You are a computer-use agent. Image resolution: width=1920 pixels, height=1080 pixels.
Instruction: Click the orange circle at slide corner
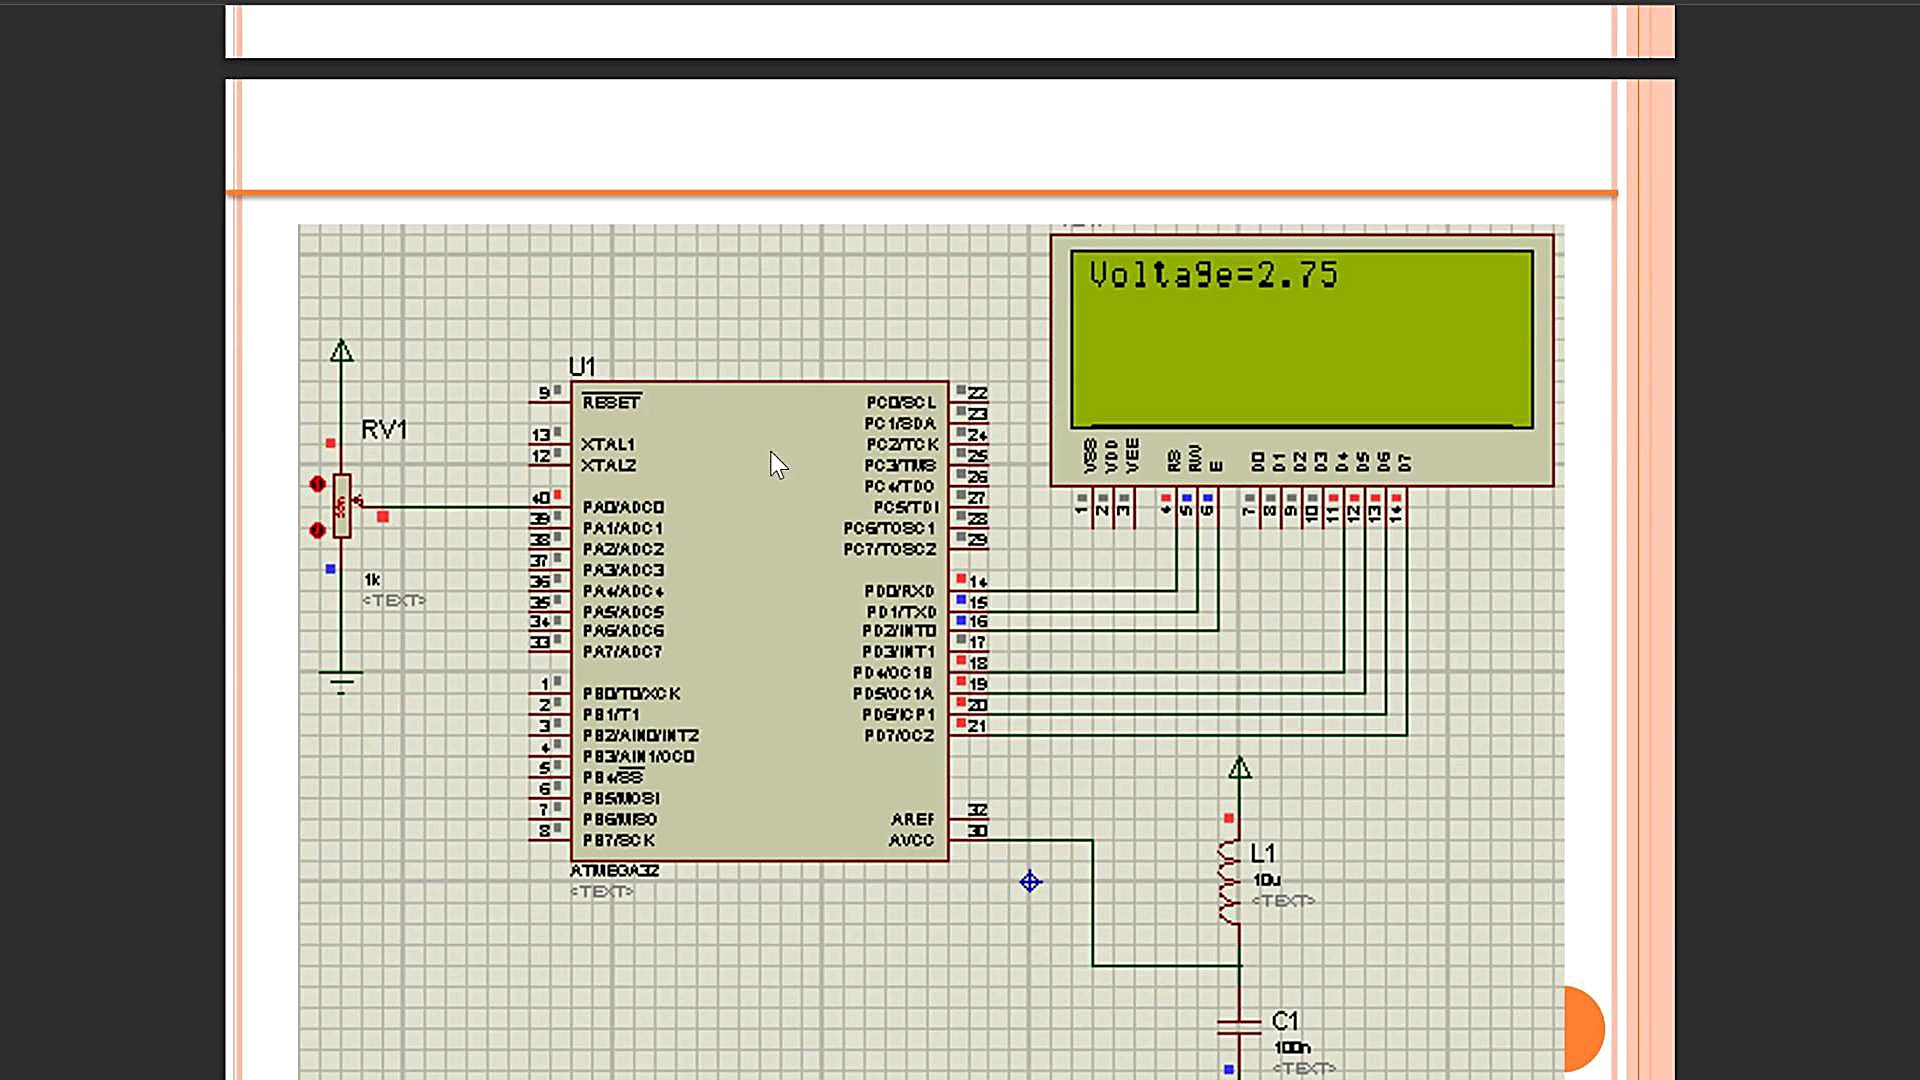[x=1583, y=1028]
